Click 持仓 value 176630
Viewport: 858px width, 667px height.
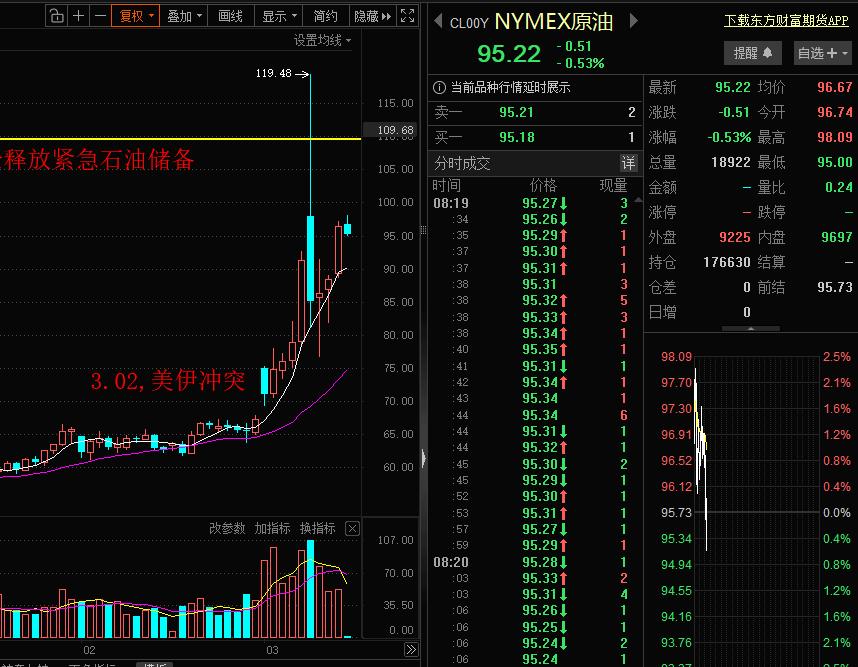727,263
